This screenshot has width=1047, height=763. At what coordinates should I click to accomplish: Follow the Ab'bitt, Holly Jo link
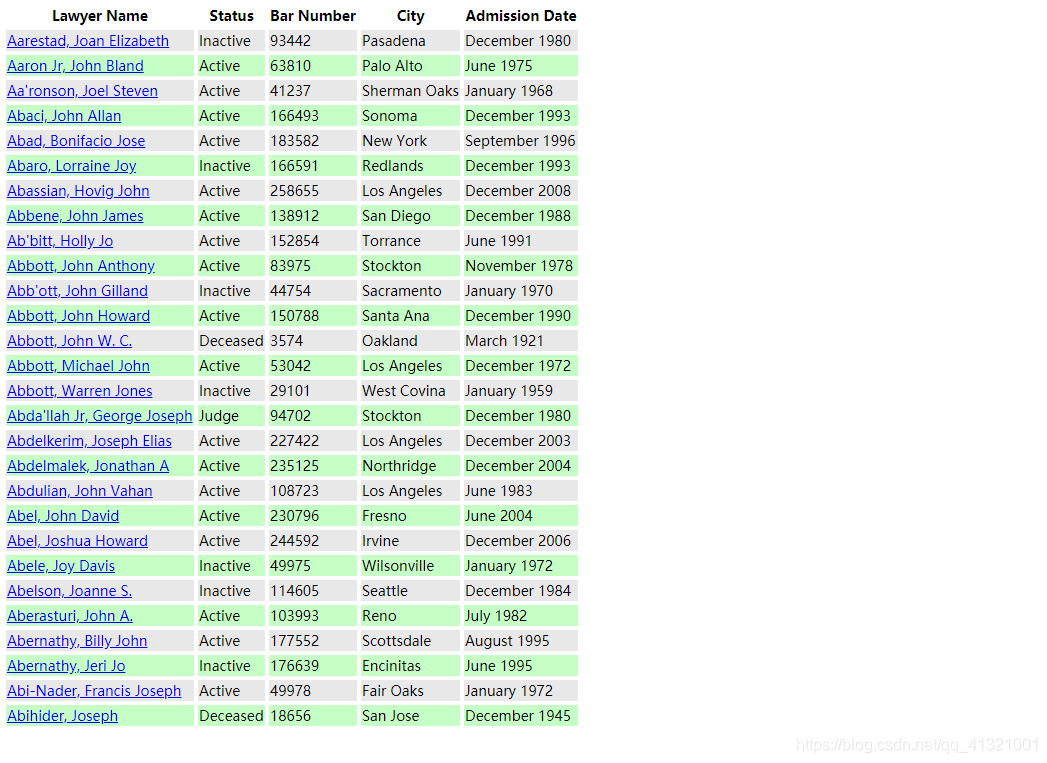tap(60, 241)
